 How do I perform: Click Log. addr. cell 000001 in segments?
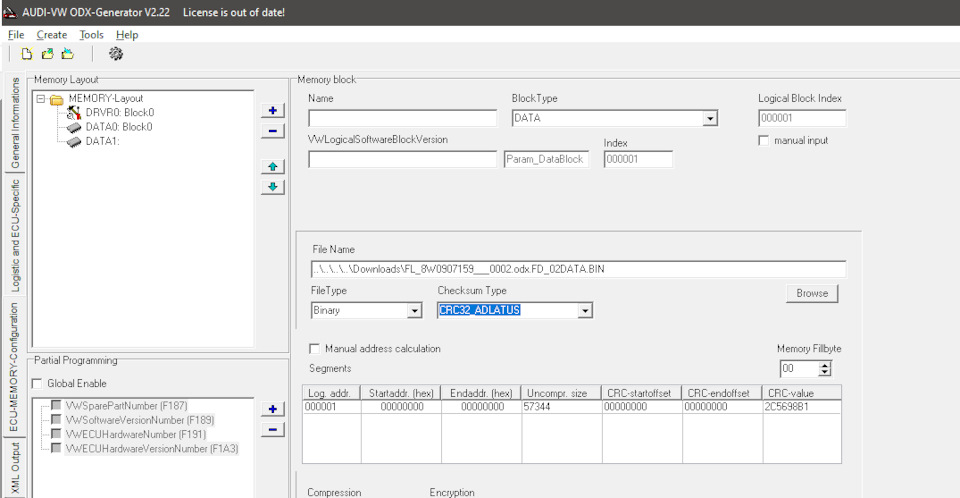(x=331, y=407)
